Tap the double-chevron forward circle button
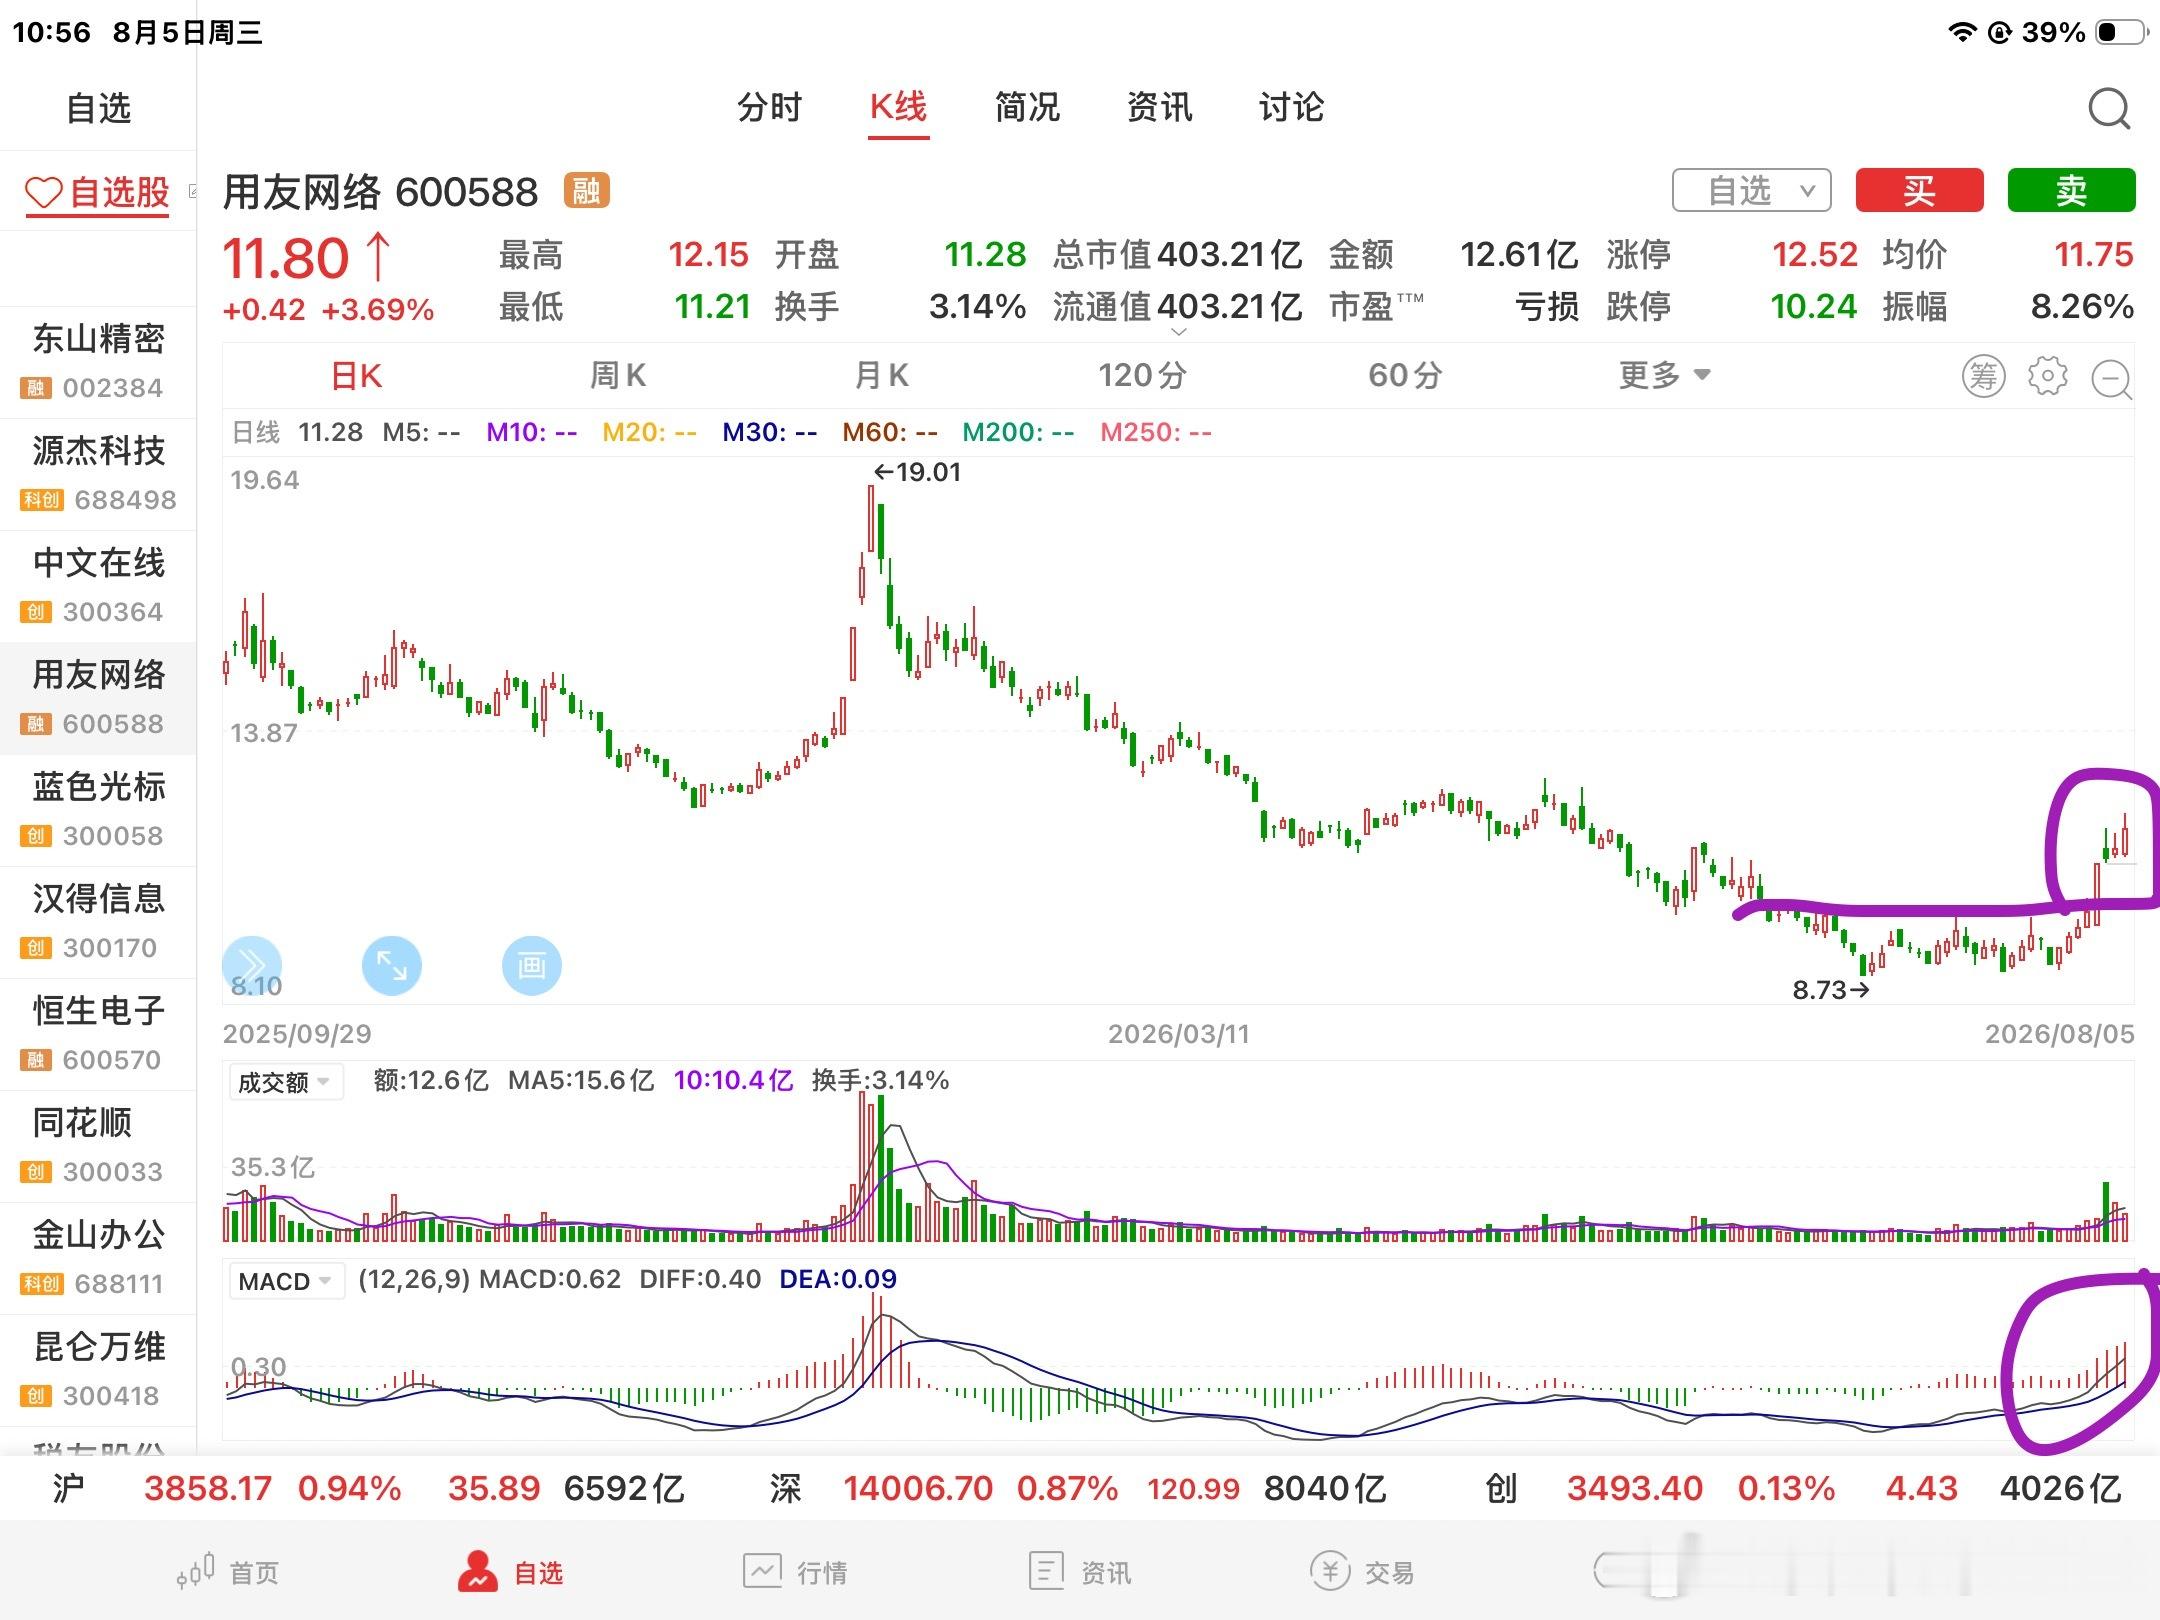 click(251, 966)
